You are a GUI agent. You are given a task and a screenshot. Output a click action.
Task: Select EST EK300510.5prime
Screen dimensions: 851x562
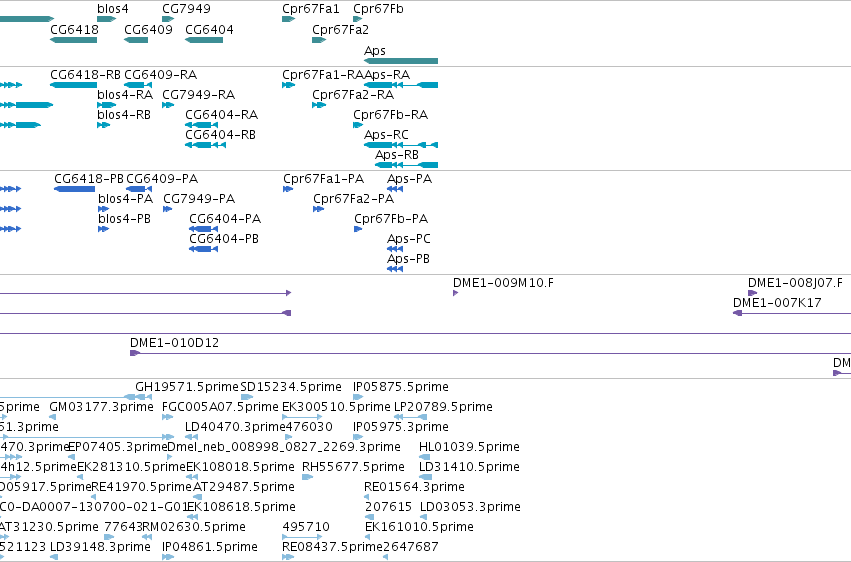point(336,407)
